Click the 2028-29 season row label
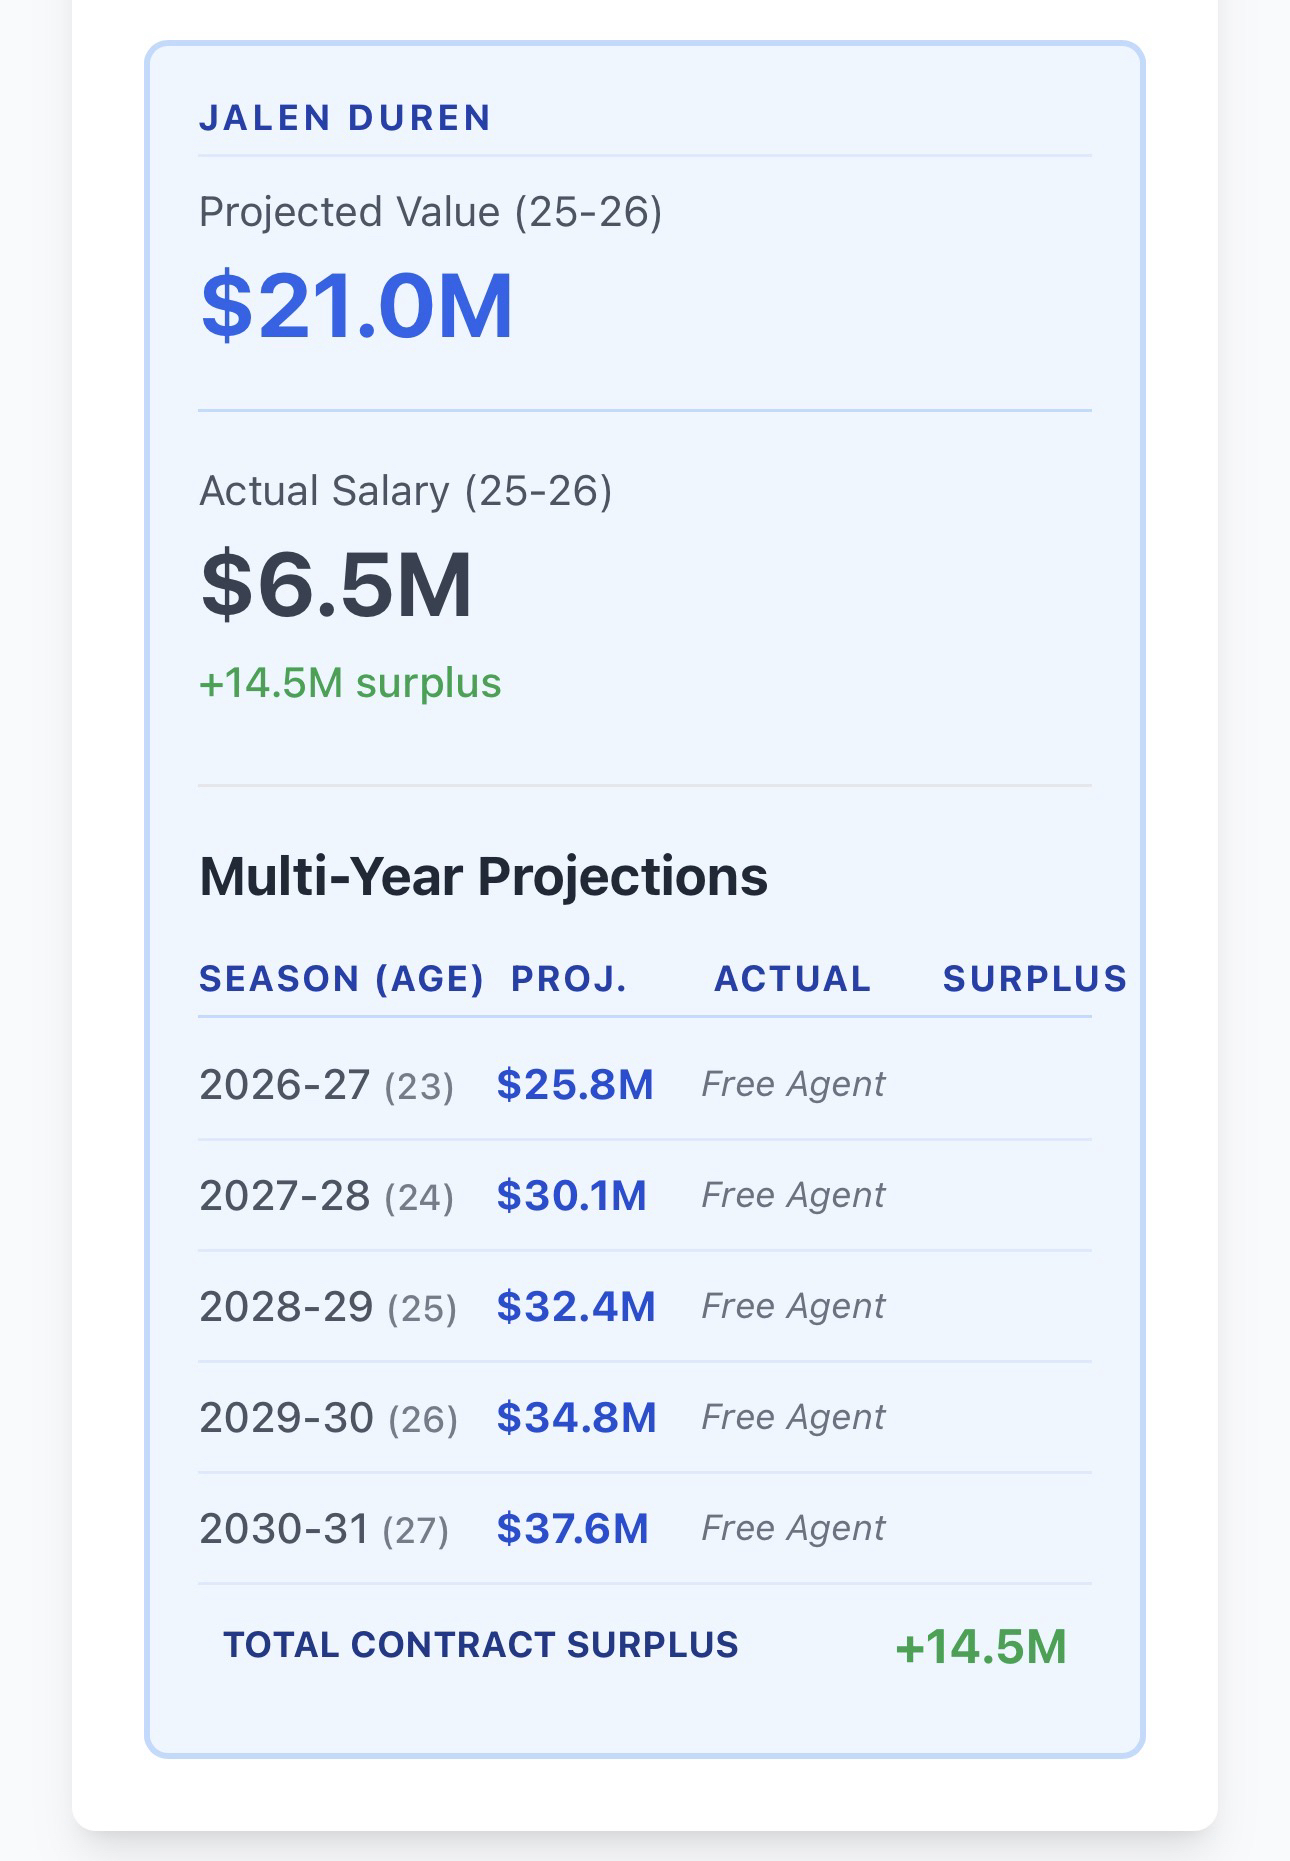Image resolution: width=1290 pixels, height=1861 pixels. coord(328,1307)
